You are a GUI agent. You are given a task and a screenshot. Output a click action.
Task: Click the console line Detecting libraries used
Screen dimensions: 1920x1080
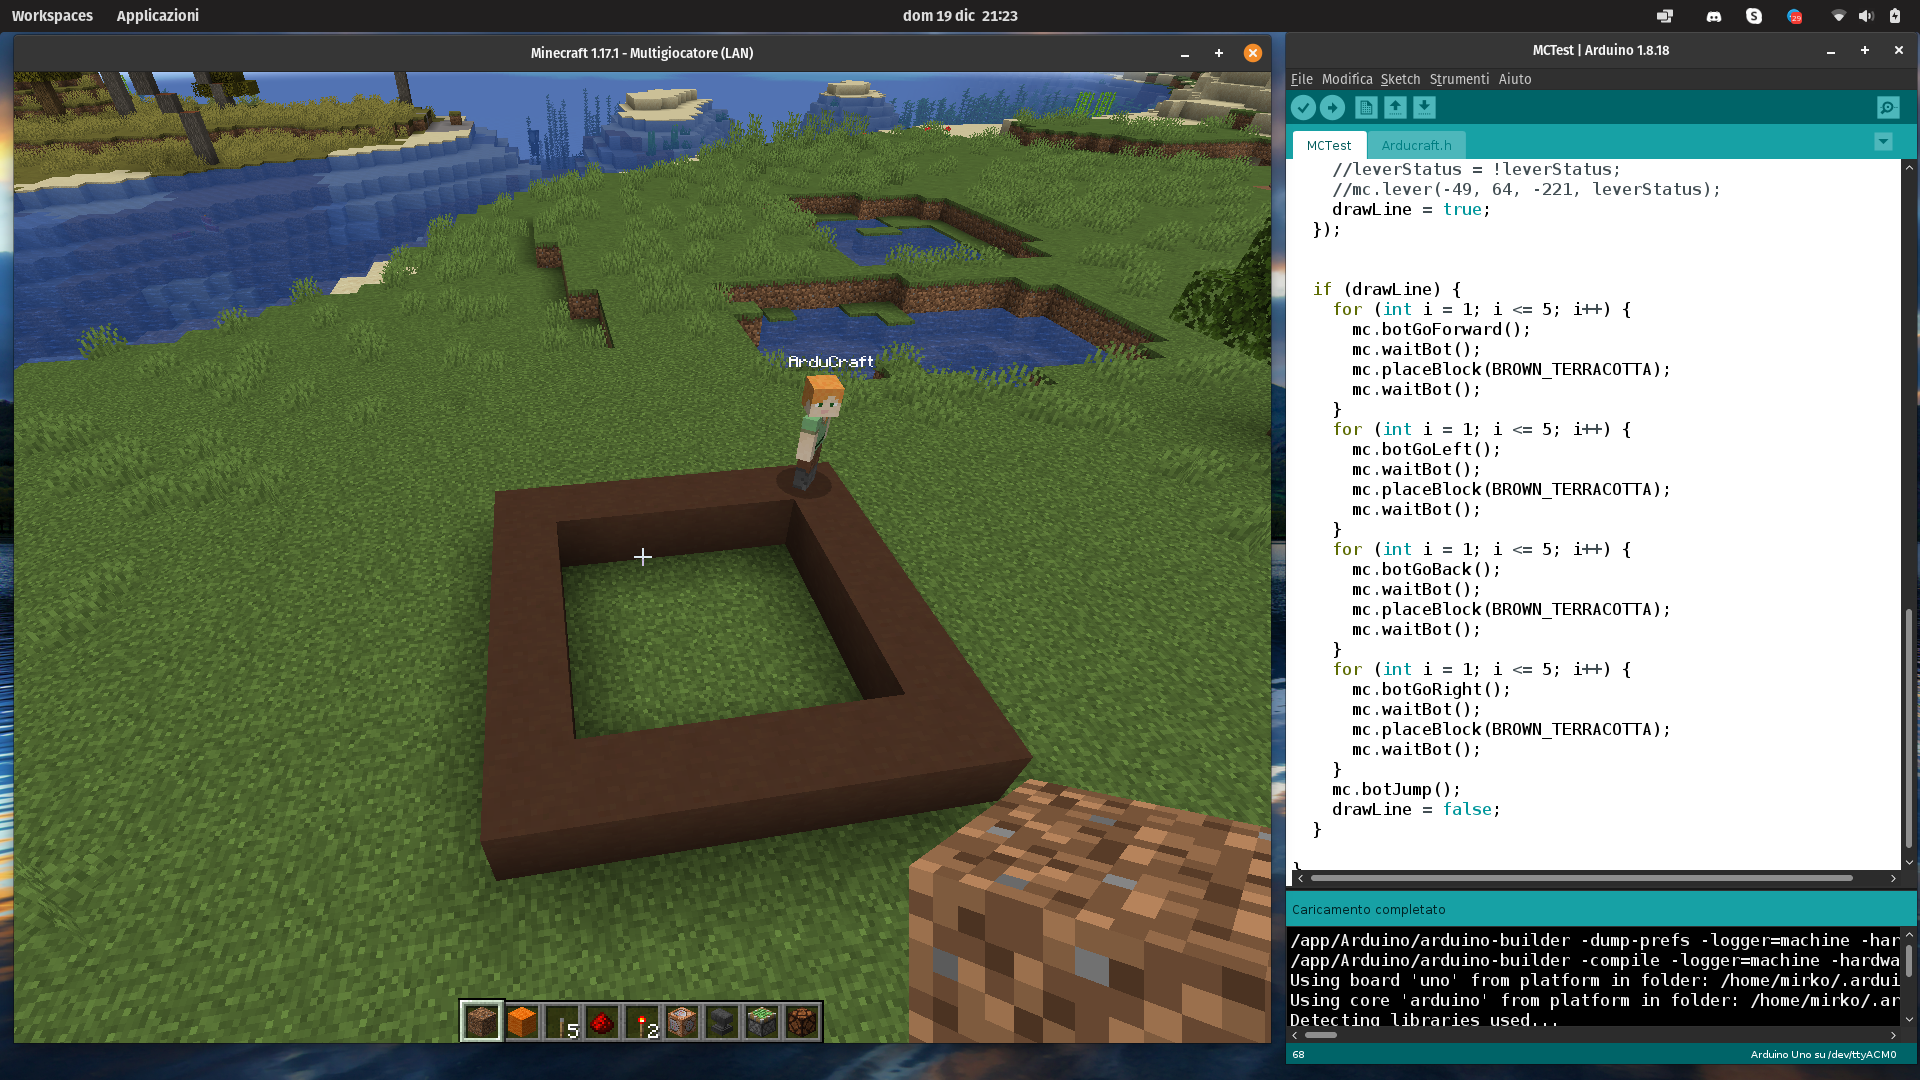(x=1424, y=1020)
